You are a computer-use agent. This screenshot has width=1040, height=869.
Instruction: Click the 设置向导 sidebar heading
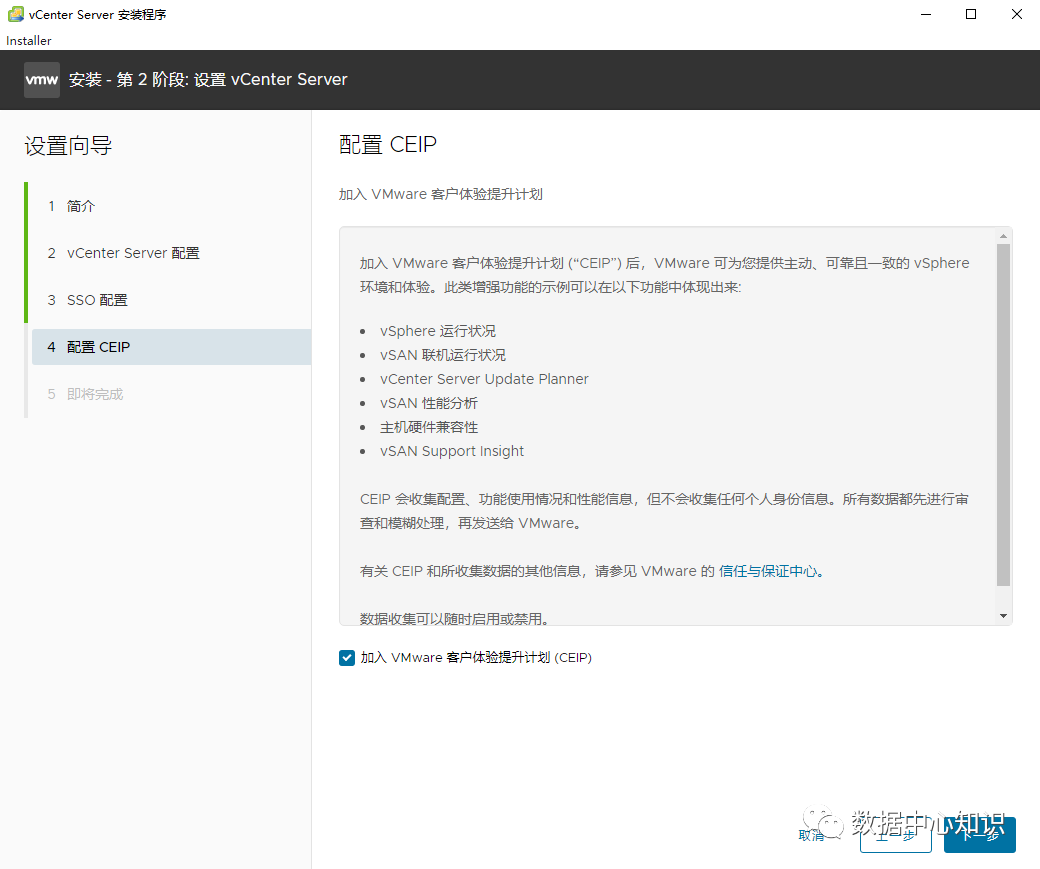(x=68, y=146)
